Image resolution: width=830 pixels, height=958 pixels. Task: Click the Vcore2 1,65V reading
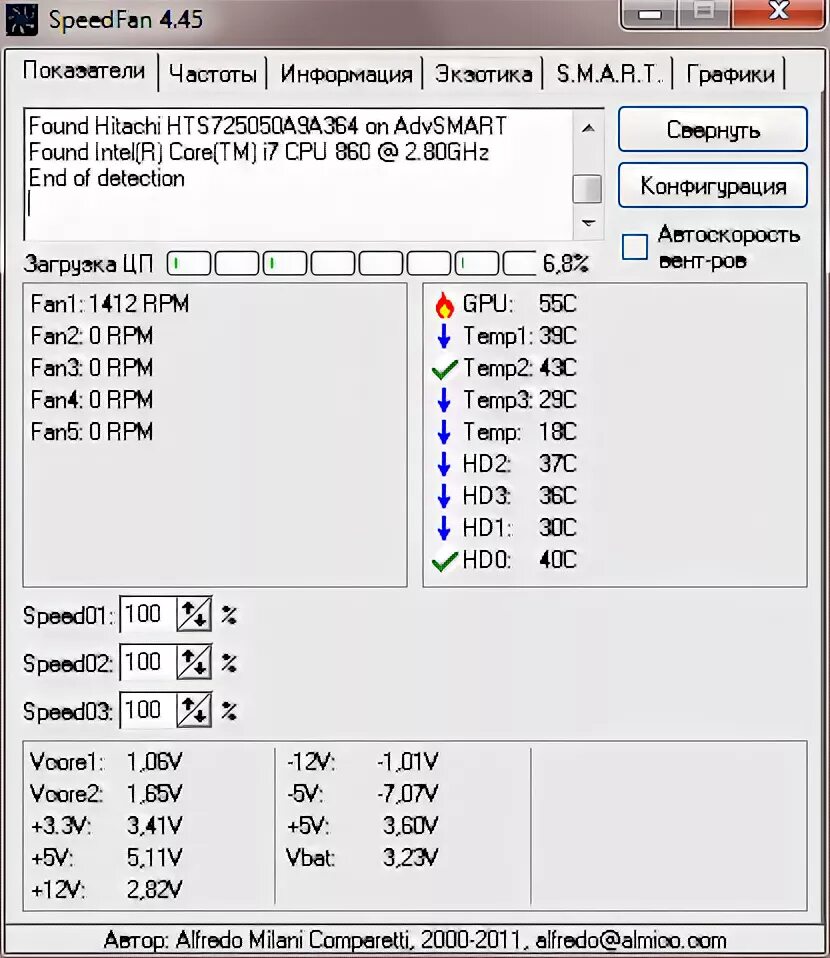pyautogui.click(x=106, y=794)
